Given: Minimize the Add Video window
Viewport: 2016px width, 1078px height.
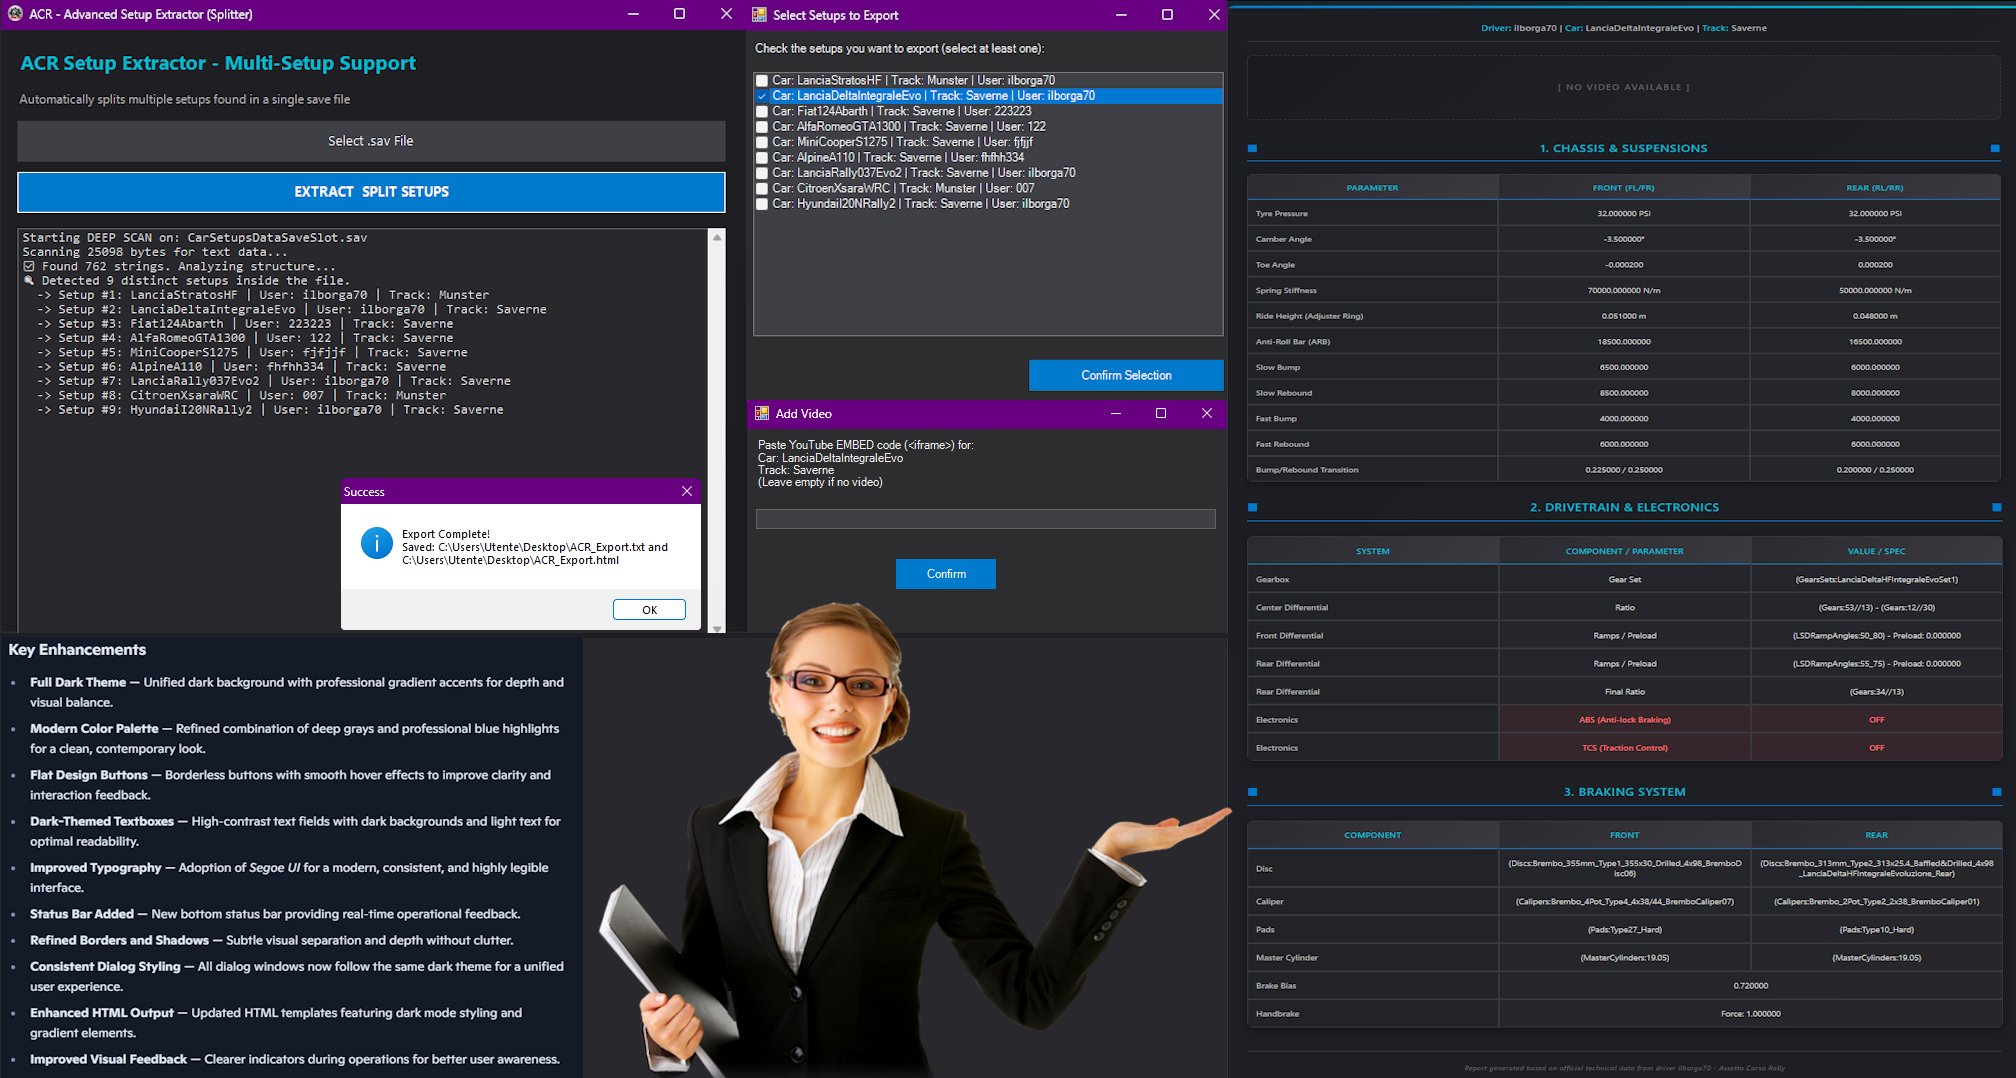Looking at the screenshot, I should click(x=1116, y=413).
